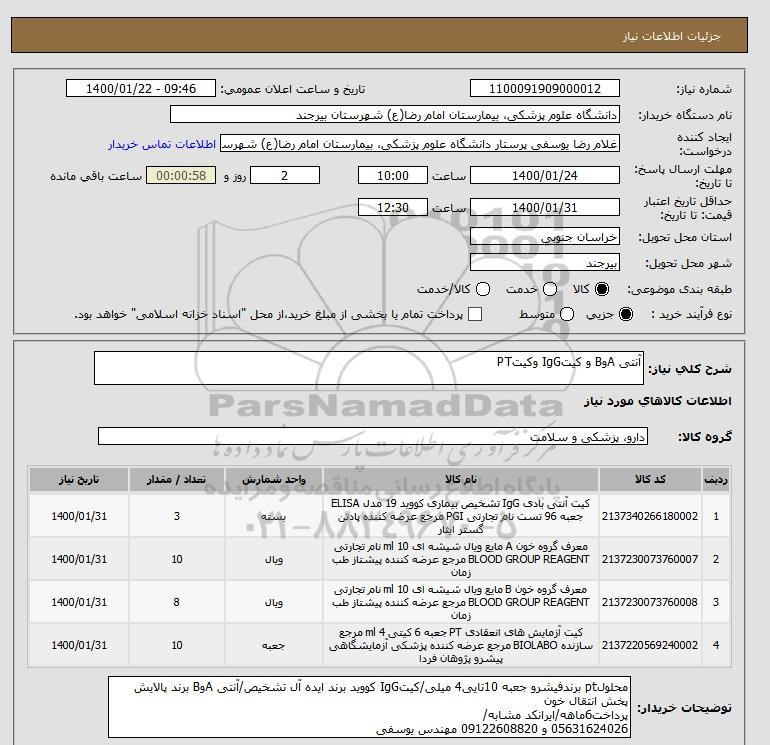Click the buyer notes text box
Screen dimensions: 770x745
click(x=369, y=707)
